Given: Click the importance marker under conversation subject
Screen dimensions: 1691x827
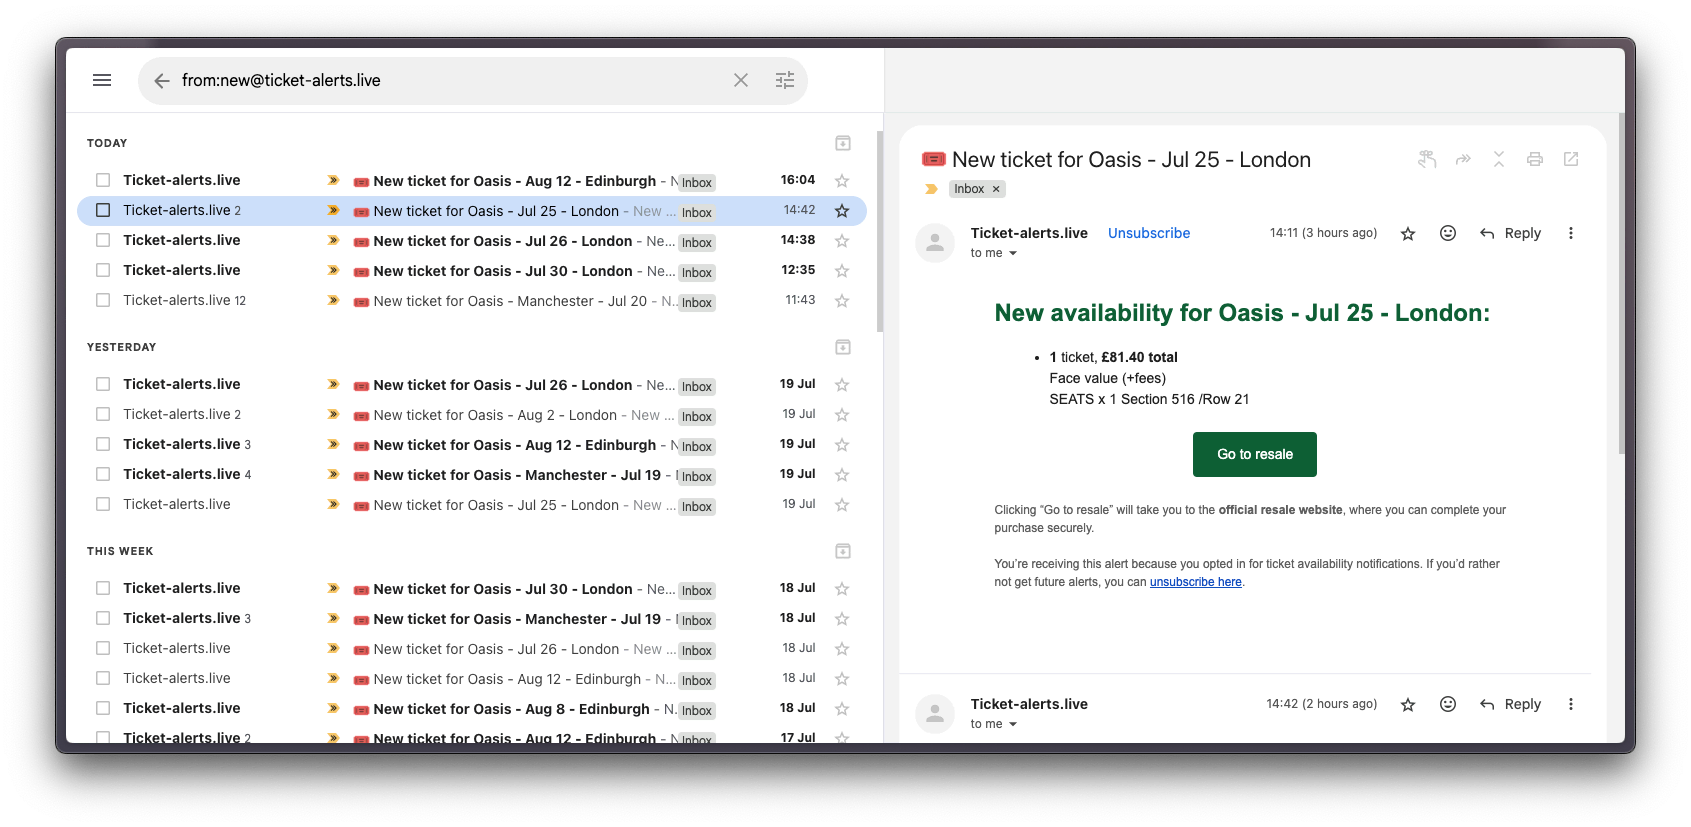Looking at the screenshot, I should point(932,189).
